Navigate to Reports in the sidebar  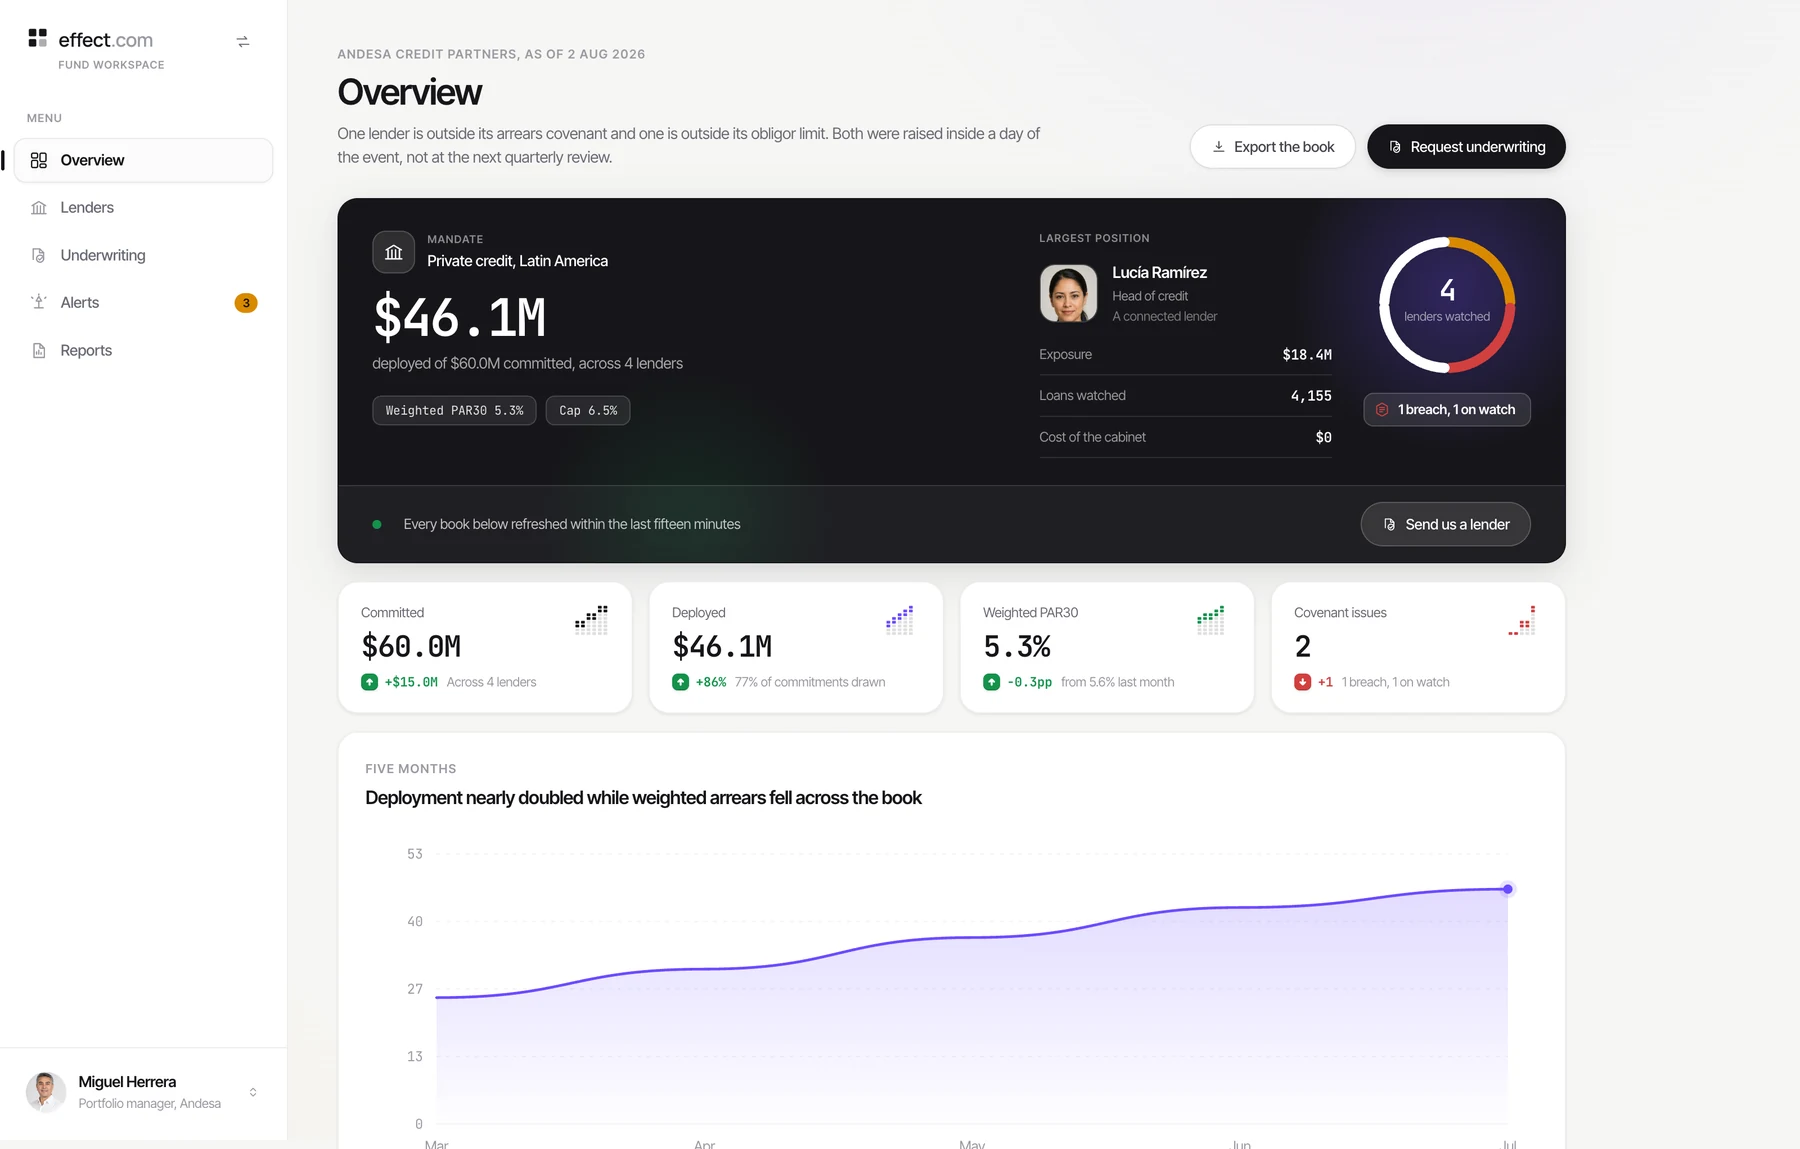[143, 351]
